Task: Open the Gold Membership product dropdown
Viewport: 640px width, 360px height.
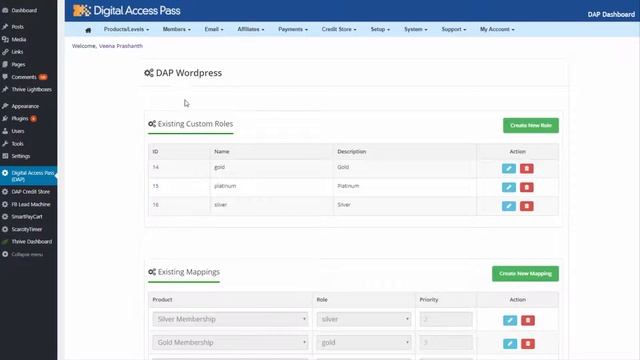Action: [x=230, y=342]
